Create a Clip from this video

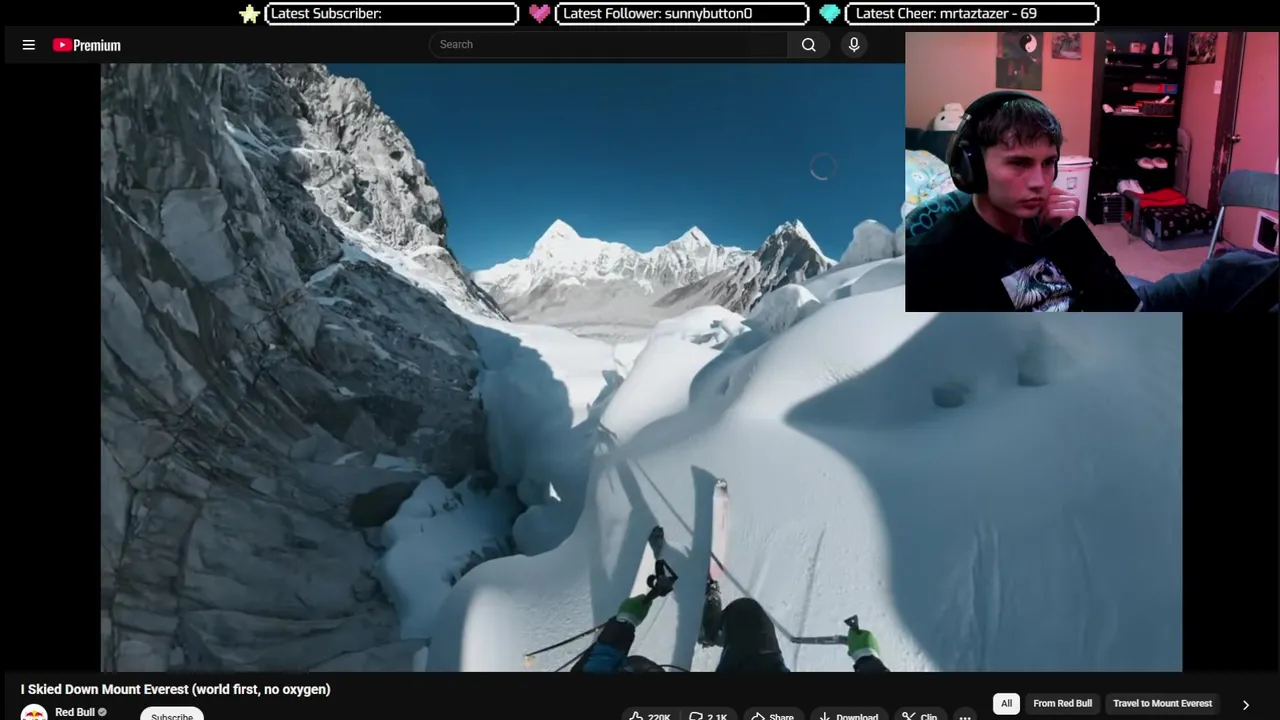click(919, 716)
